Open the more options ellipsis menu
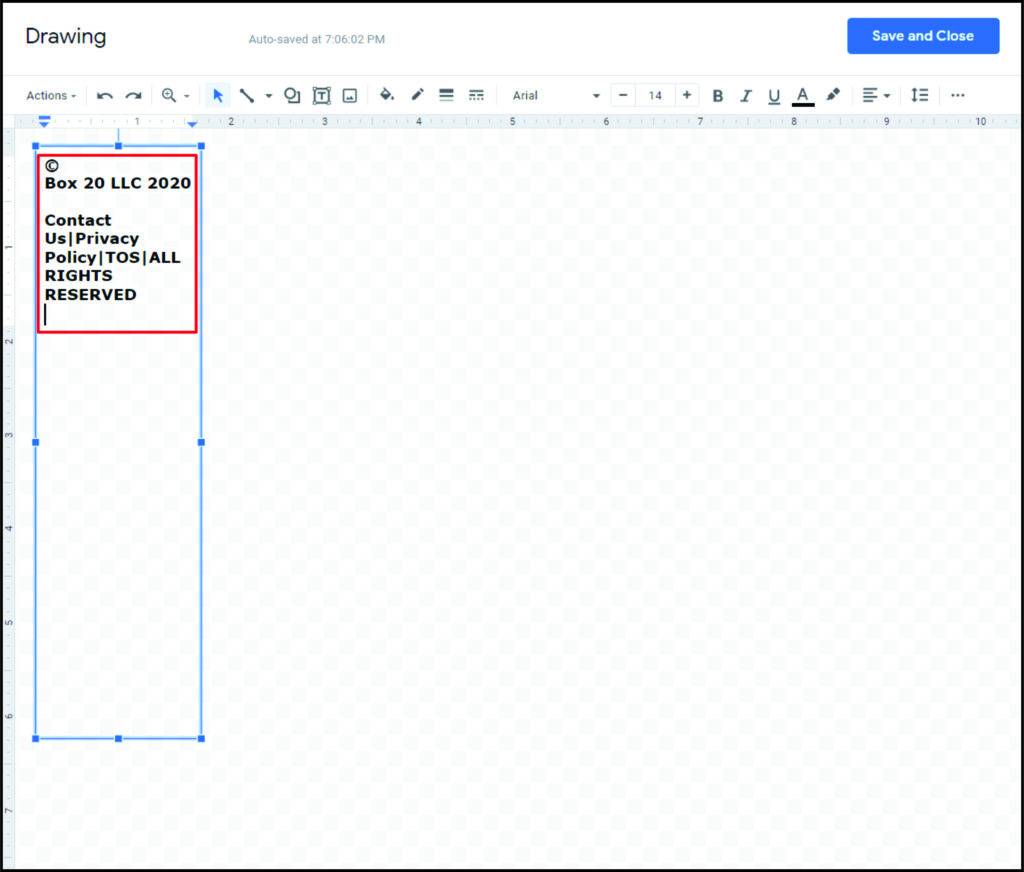This screenshot has width=1024, height=872. tap(958, 95)
